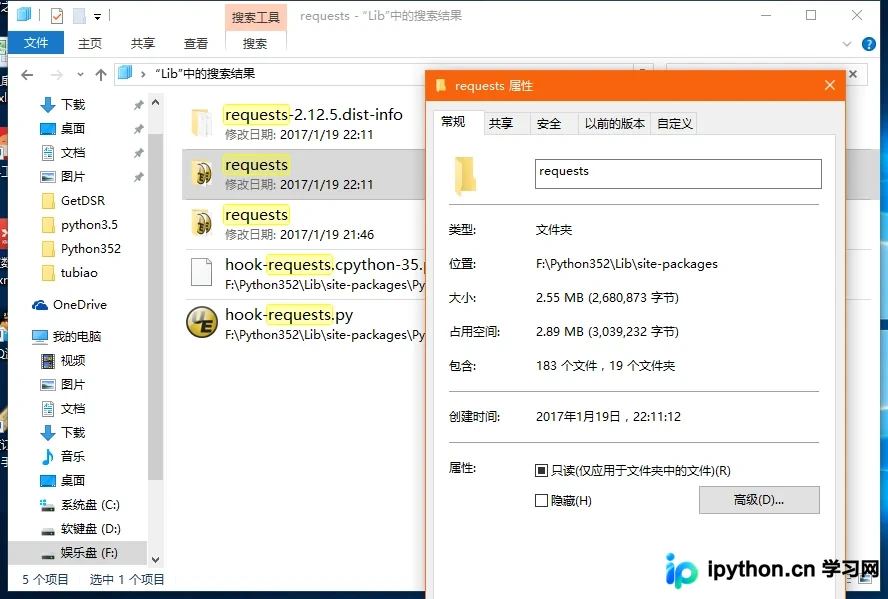Click the folder icon in properties dialog
The height and width of the screenshot is (599, 888).
[x=465, y=176]
